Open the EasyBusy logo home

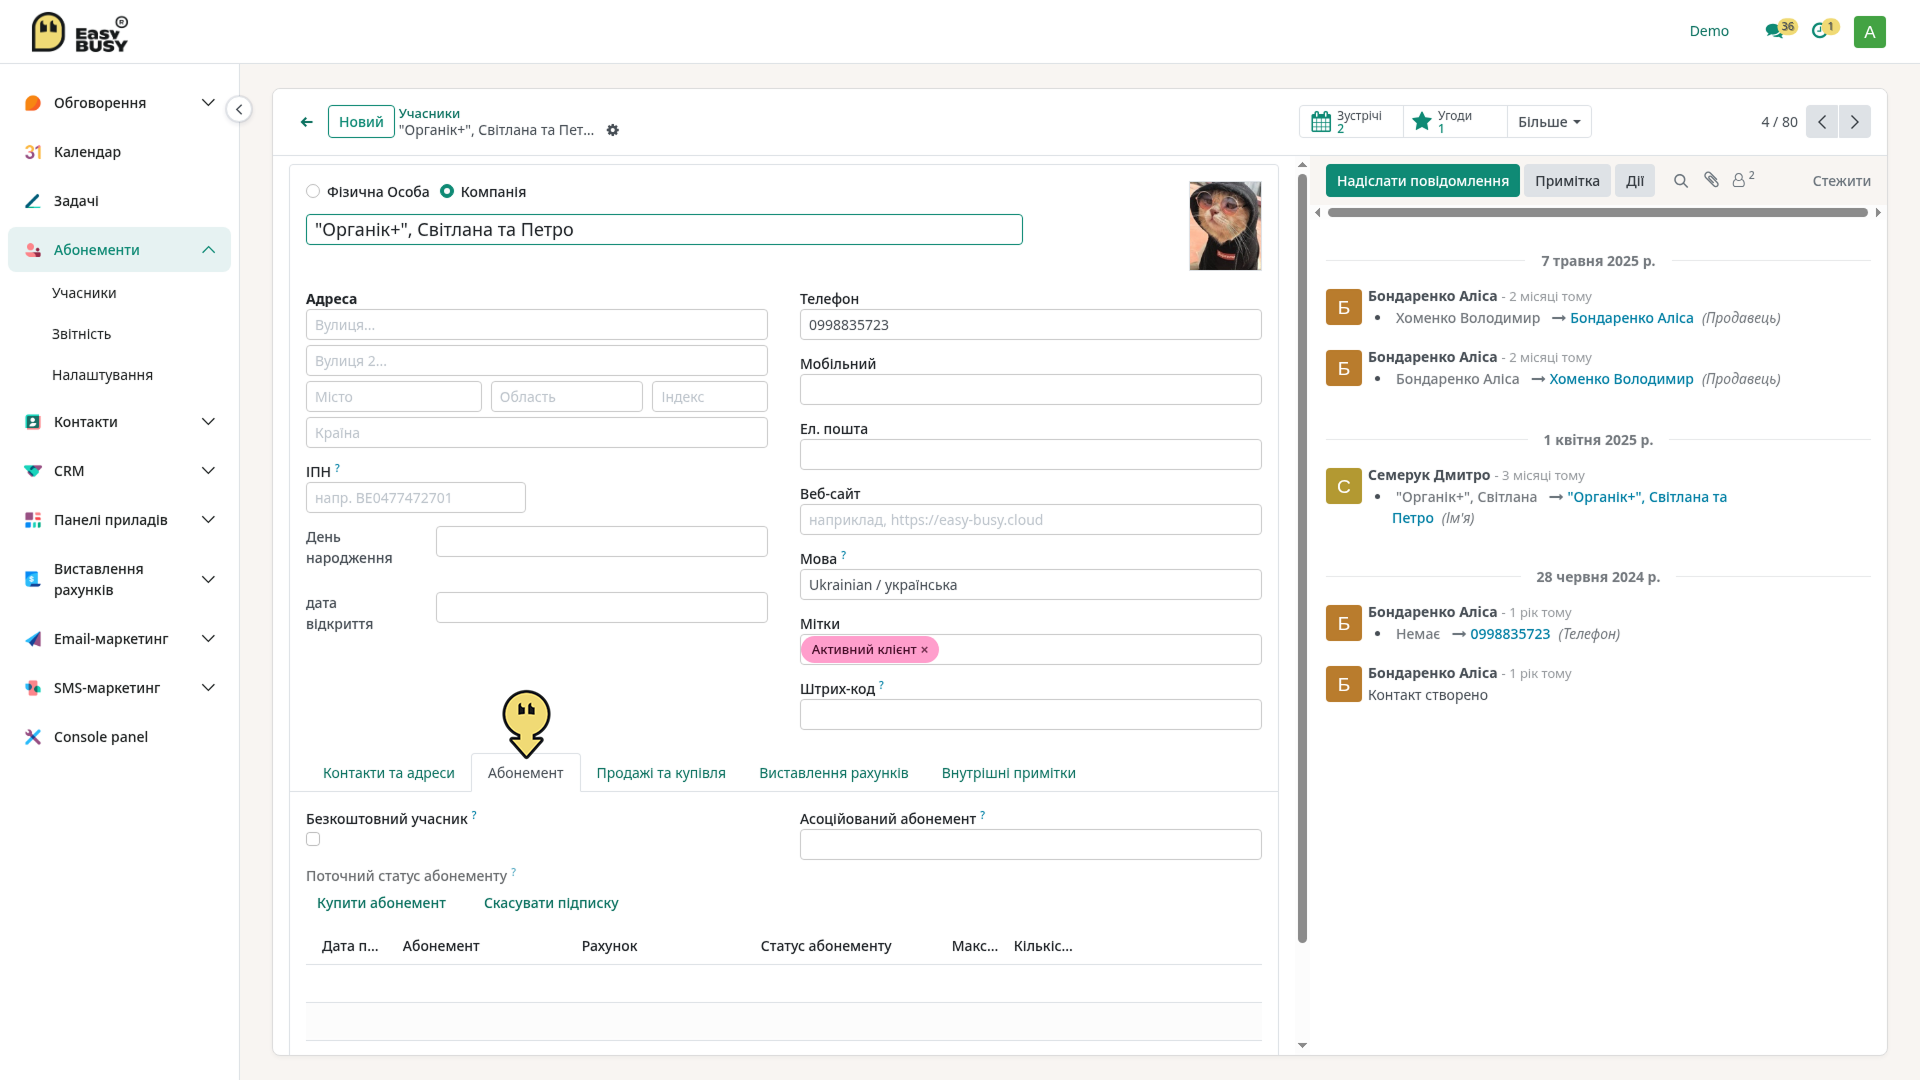pyautogui.click(x=80, y=32)
